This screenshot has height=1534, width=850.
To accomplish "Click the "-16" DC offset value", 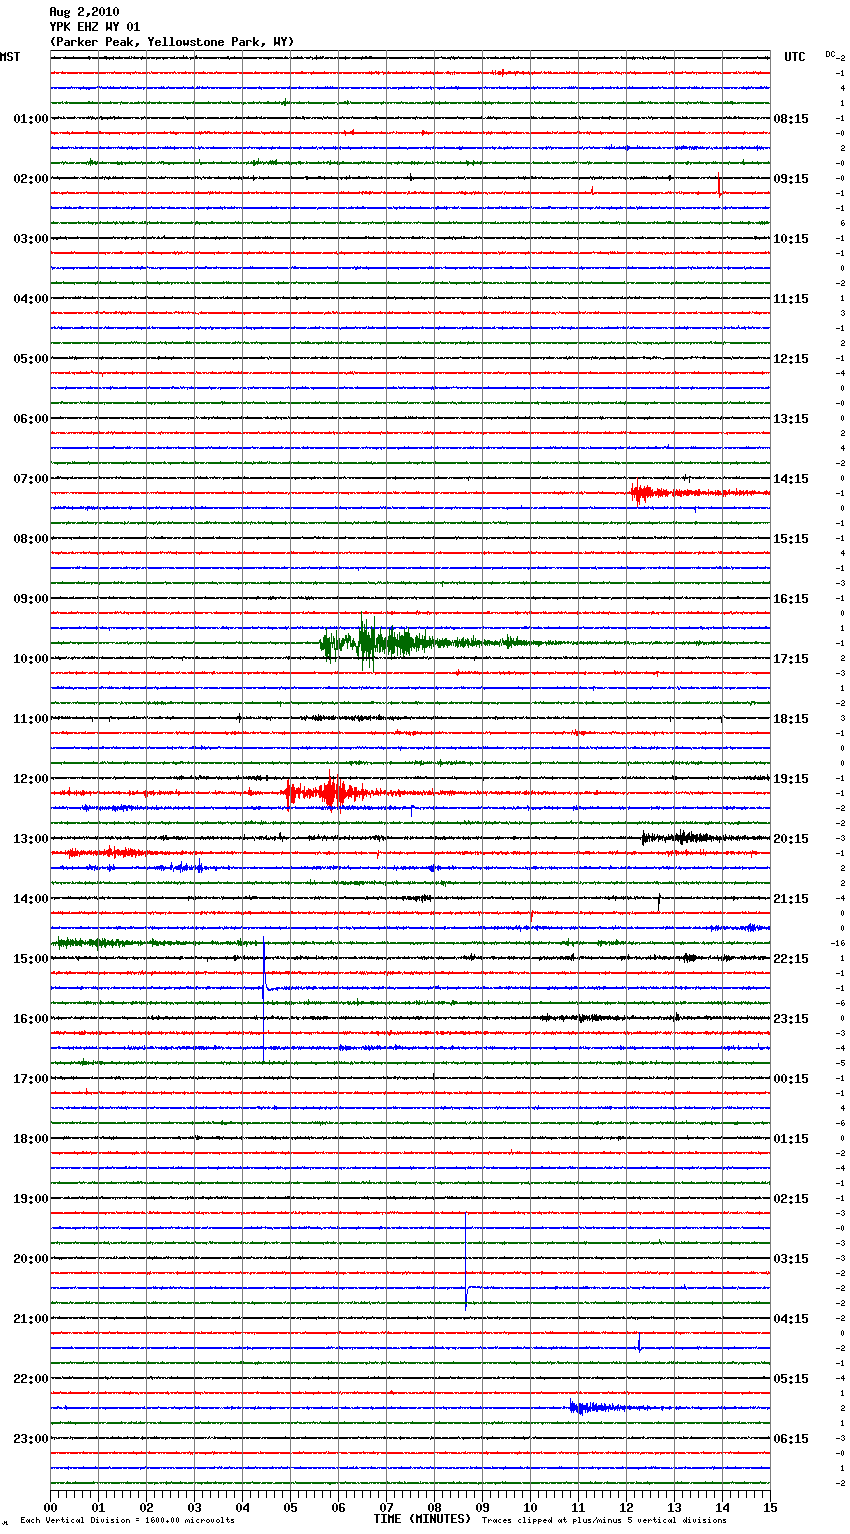I will pos(838,943).
